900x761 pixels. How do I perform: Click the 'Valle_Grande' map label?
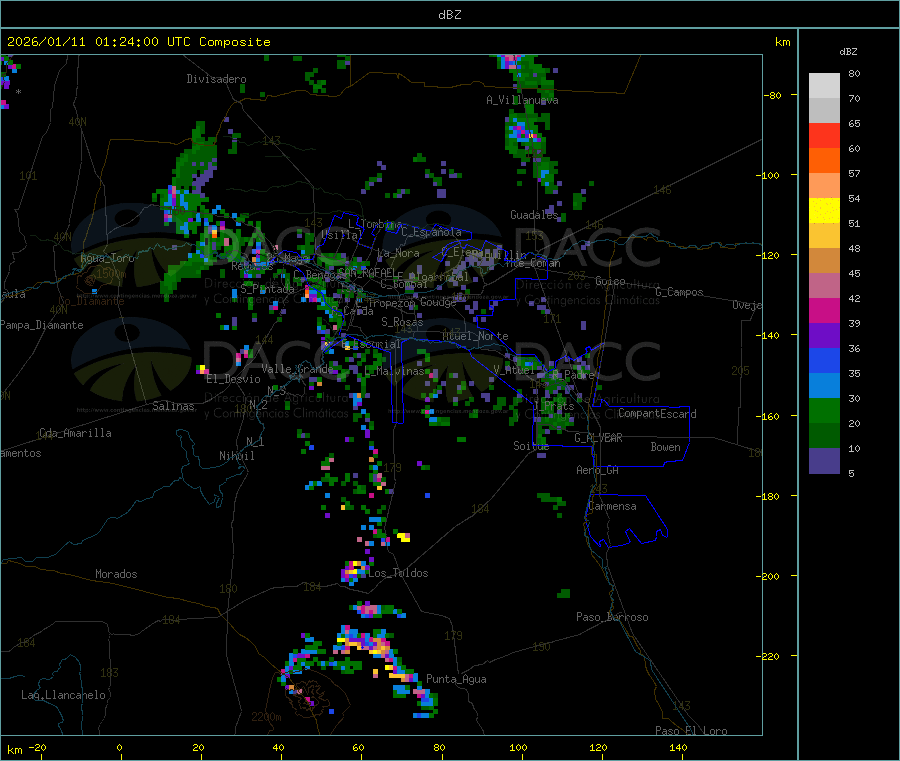click(x=297, y=368)
